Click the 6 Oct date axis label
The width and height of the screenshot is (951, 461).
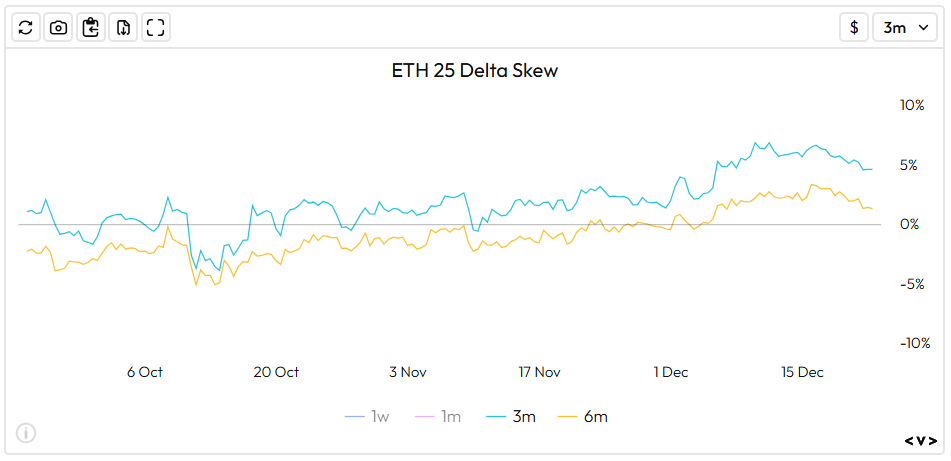pos(145,372)
